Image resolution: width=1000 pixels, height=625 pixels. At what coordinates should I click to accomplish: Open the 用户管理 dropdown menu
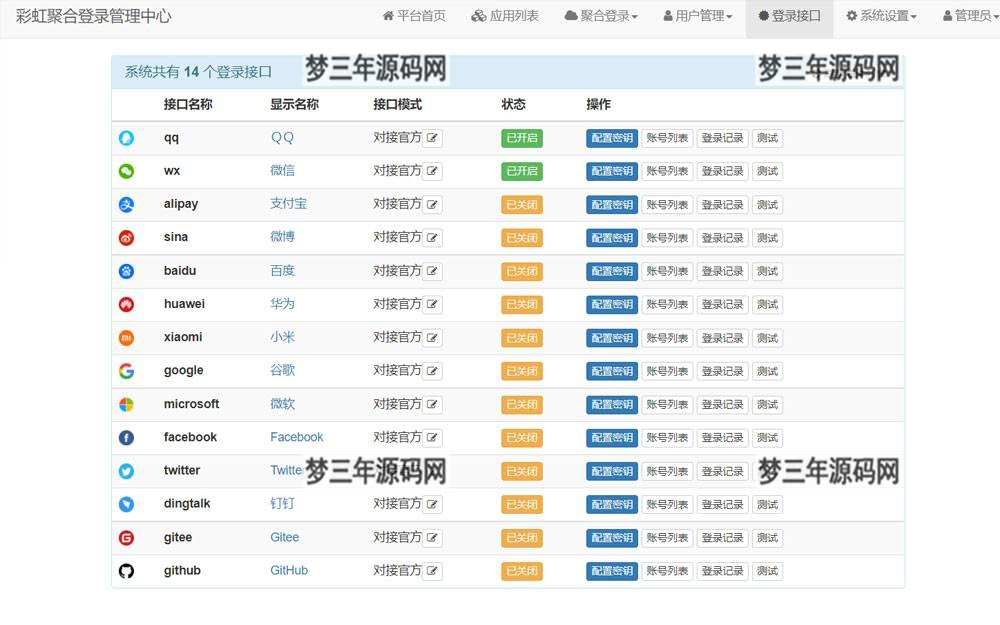pyautogui.click(x=698, y=17)
